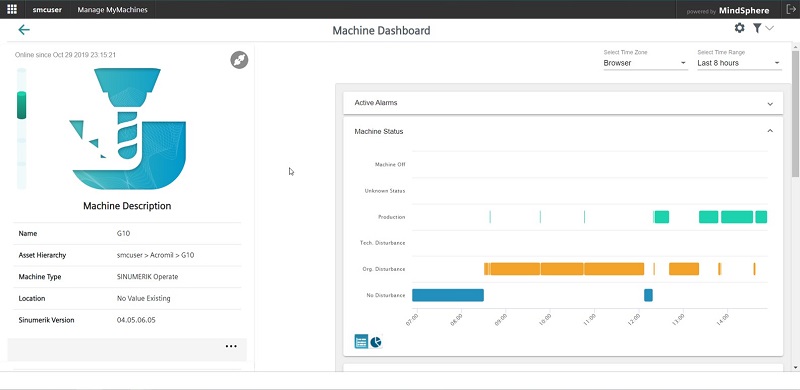Click the filter funnel icon
This screenshot has width=800, height=390.
757,28
